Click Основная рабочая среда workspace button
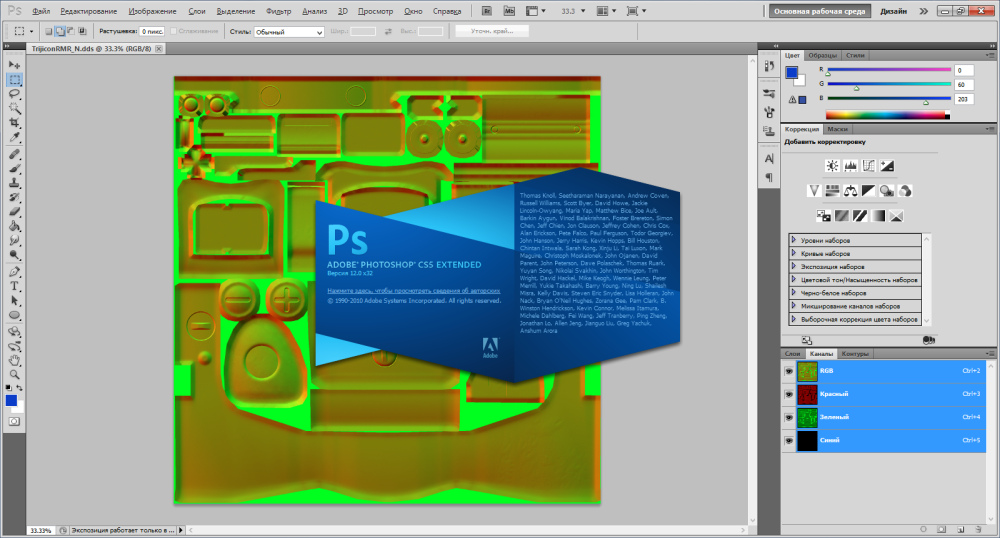This screenshot has height=538, width=1000. 820,11
